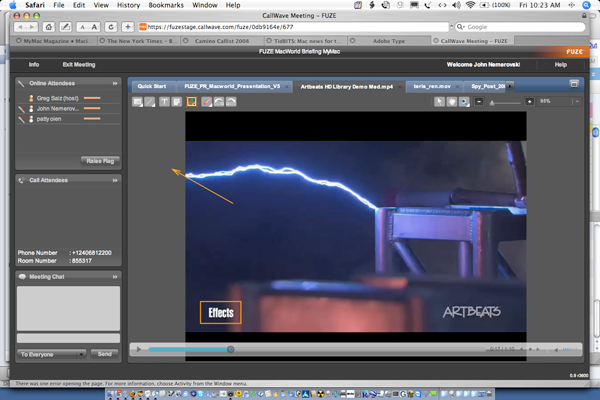Play the video in the player
600x400 pixels.
139,349
